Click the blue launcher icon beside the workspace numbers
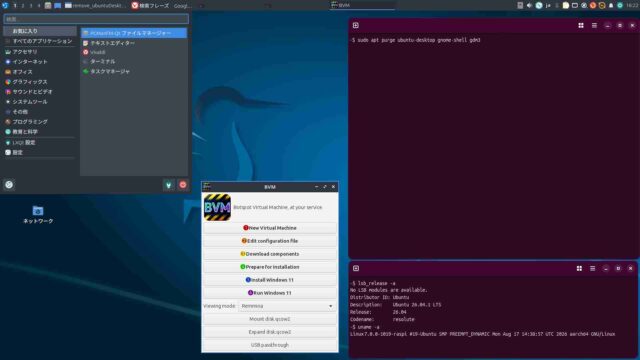The width and height of the screenshot is (640, 360). (58, 6)
